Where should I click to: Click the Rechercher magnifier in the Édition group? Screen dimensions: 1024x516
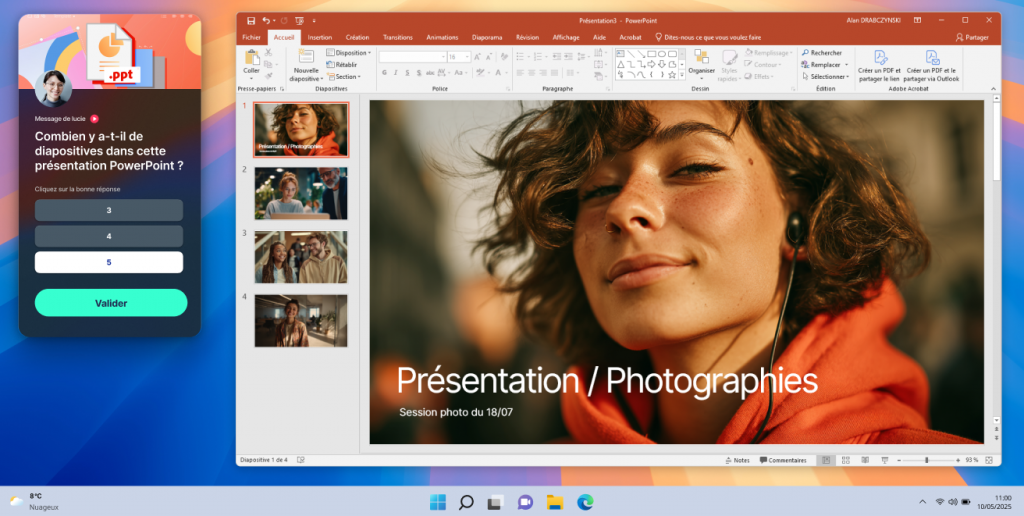pyautogui.click(x=806, y=53)
